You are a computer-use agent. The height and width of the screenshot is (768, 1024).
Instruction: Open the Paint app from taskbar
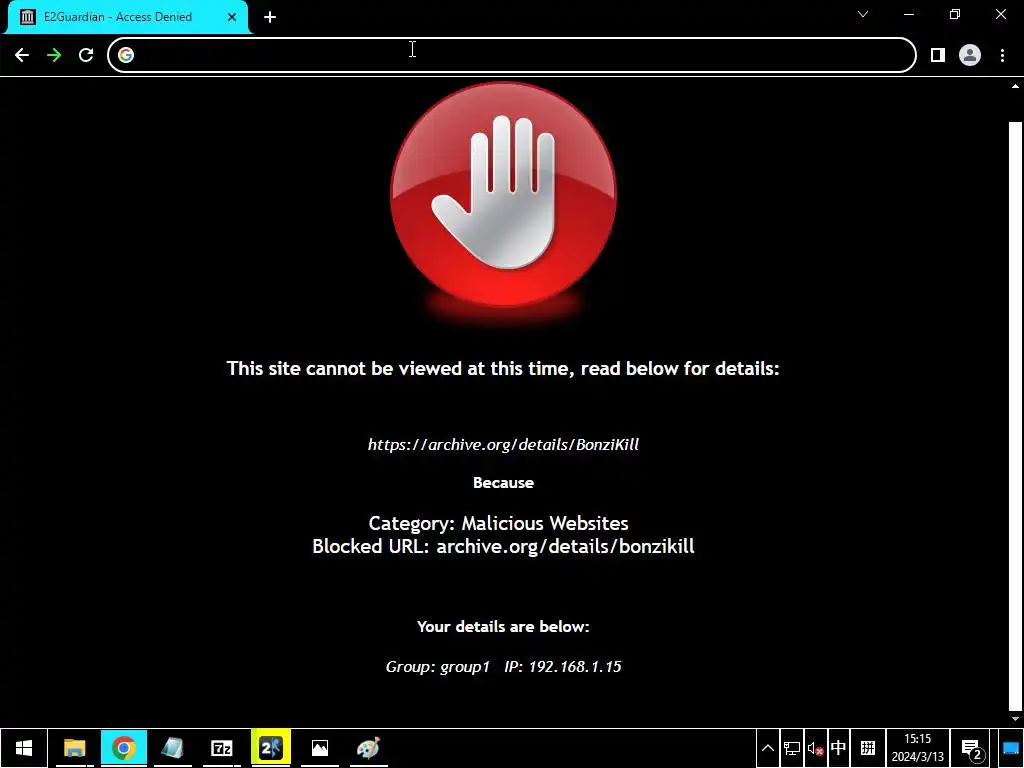click(368, 748)
